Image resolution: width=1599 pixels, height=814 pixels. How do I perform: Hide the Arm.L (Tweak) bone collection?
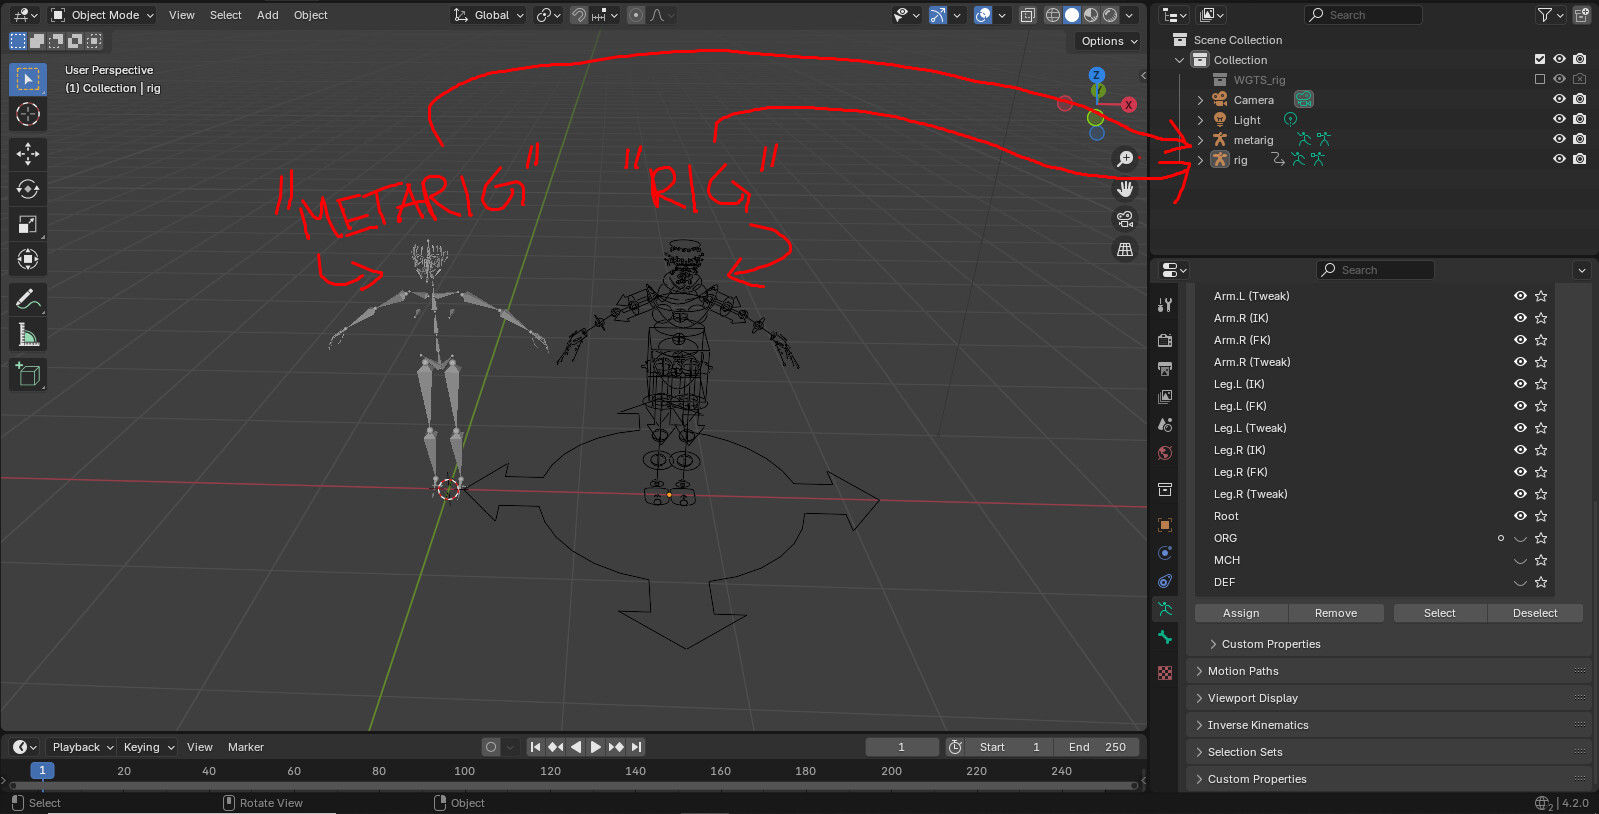(1520, 296)
